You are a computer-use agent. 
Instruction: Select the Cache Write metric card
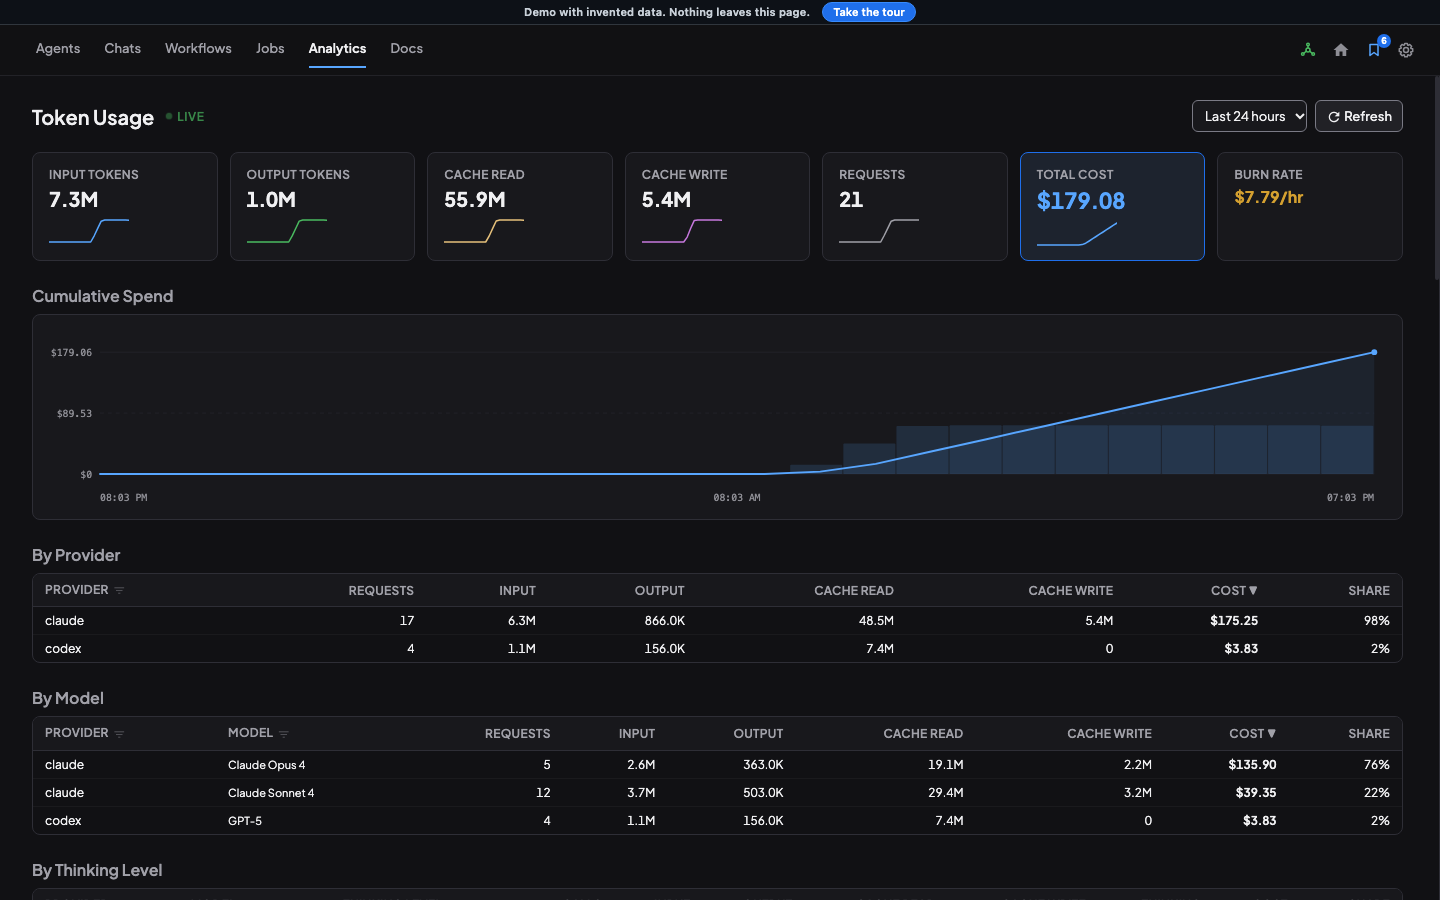(x=717, y=206)
